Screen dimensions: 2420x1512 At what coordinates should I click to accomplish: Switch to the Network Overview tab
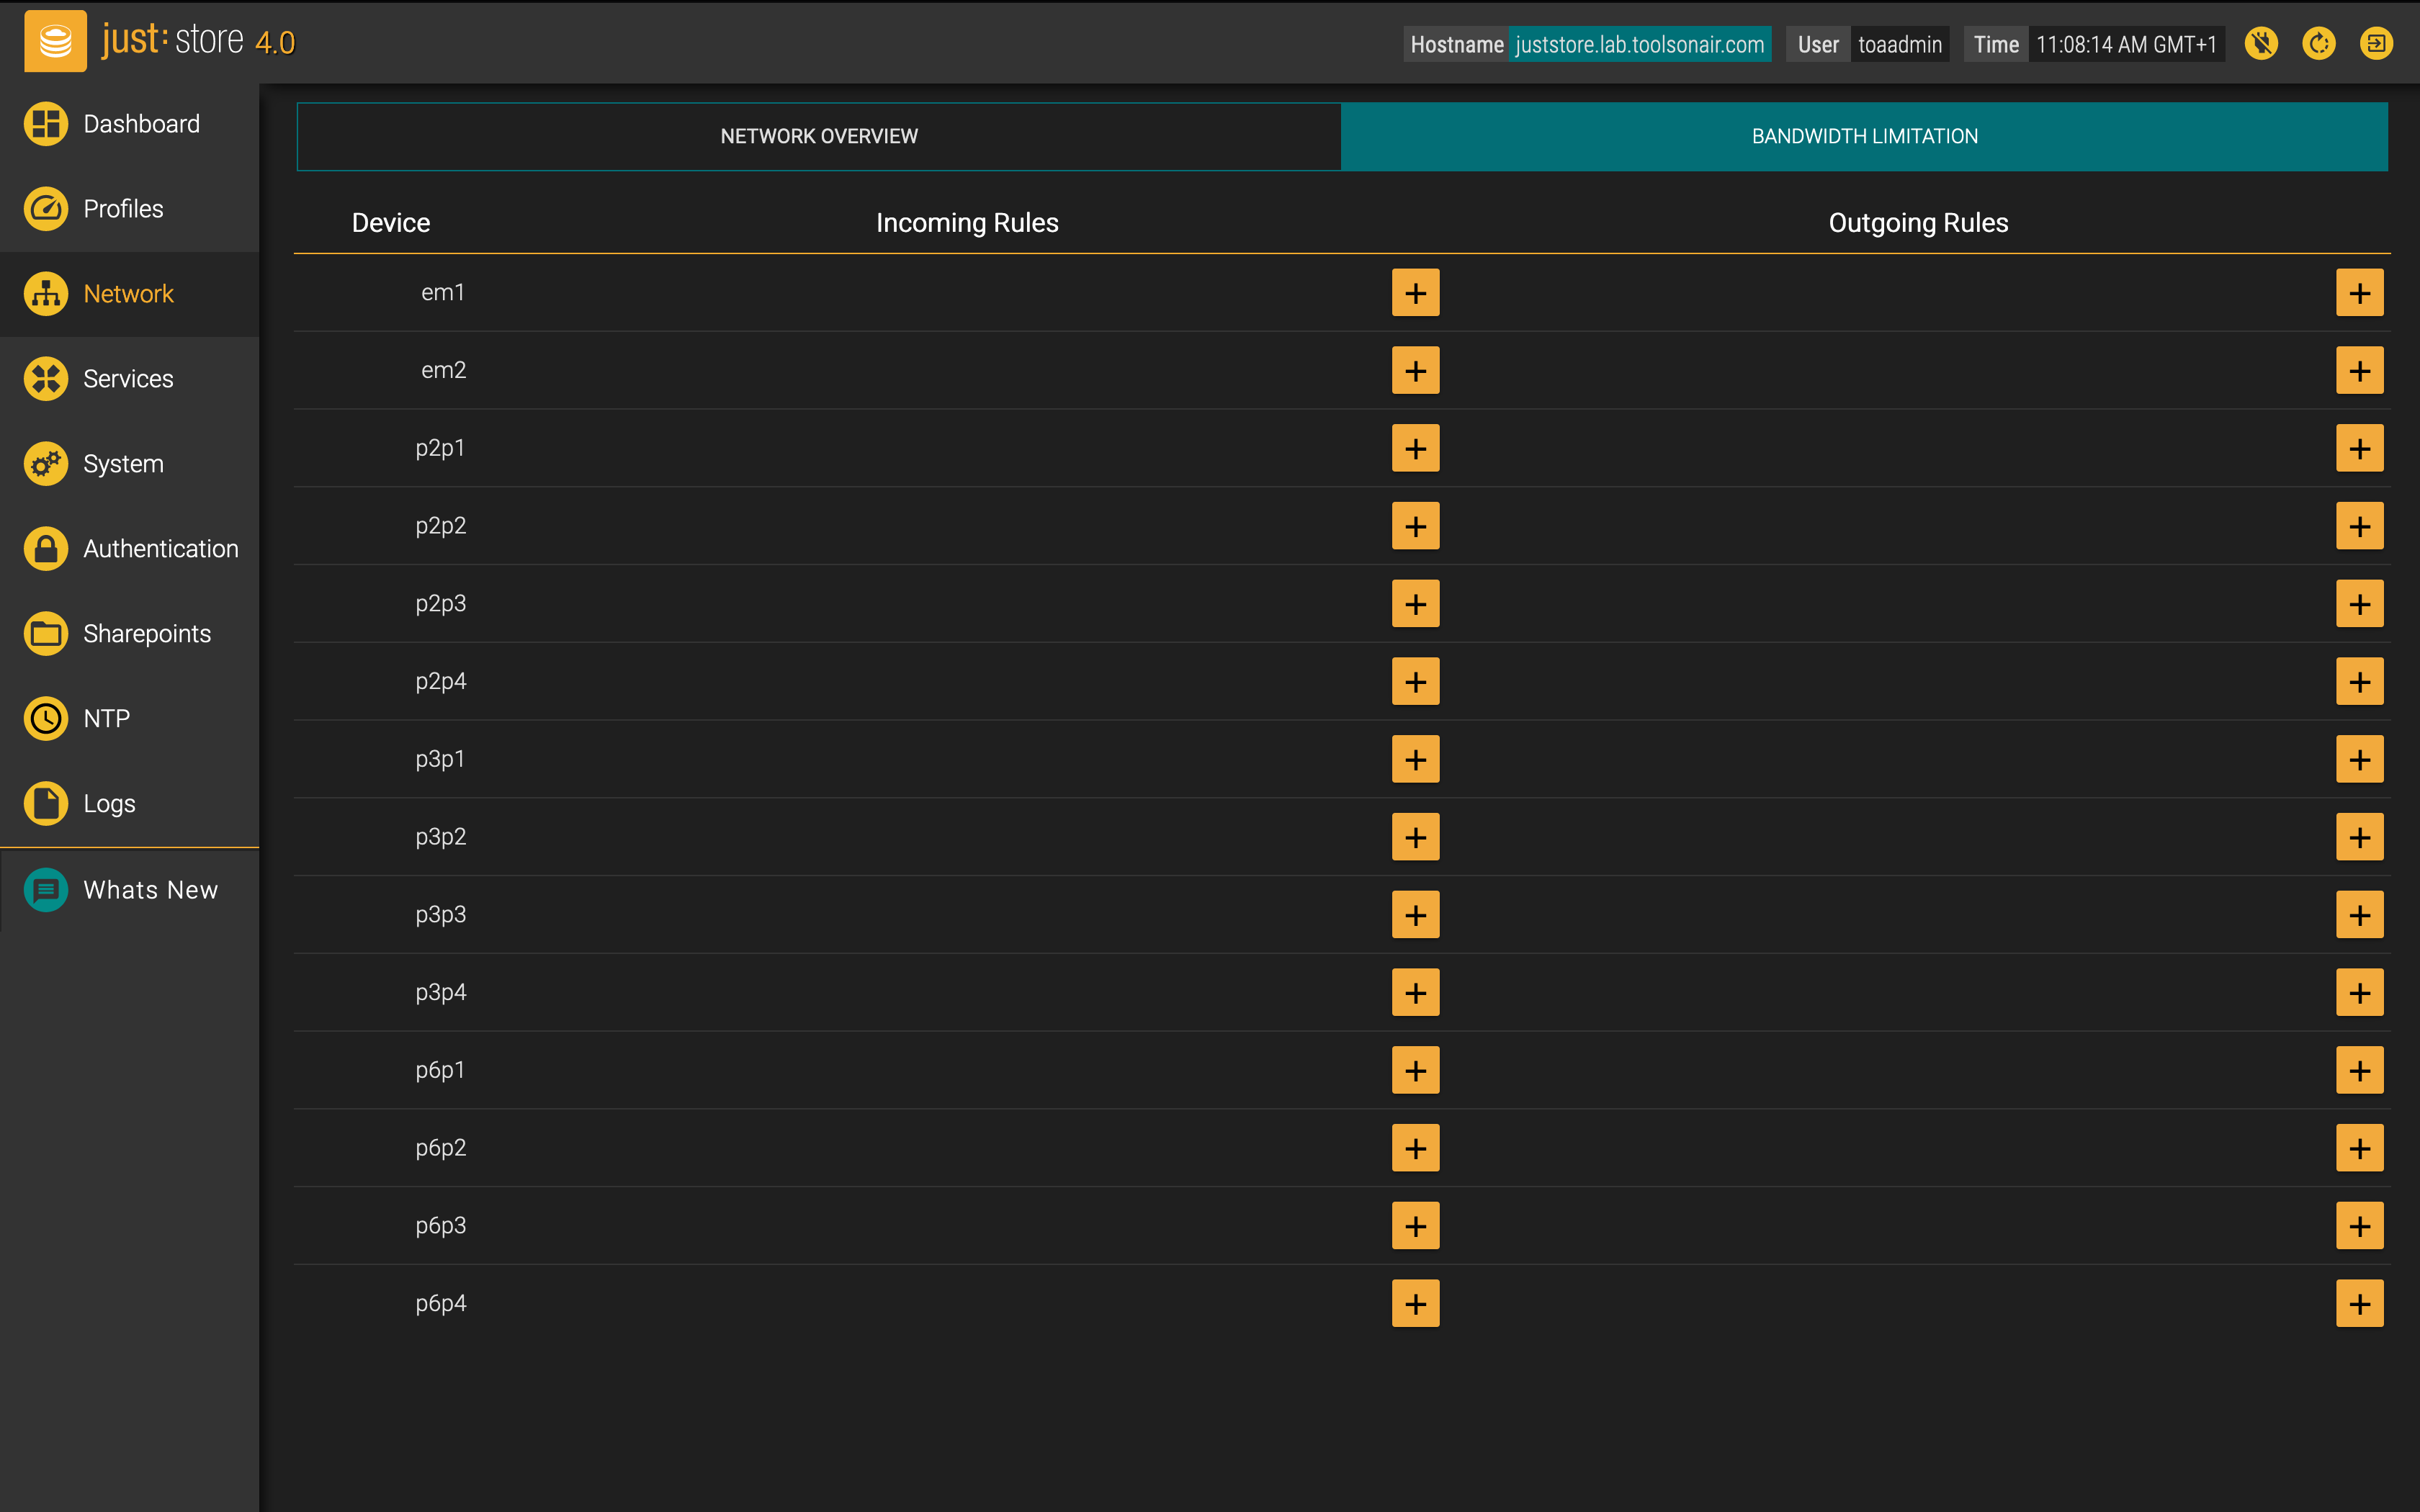819,136
